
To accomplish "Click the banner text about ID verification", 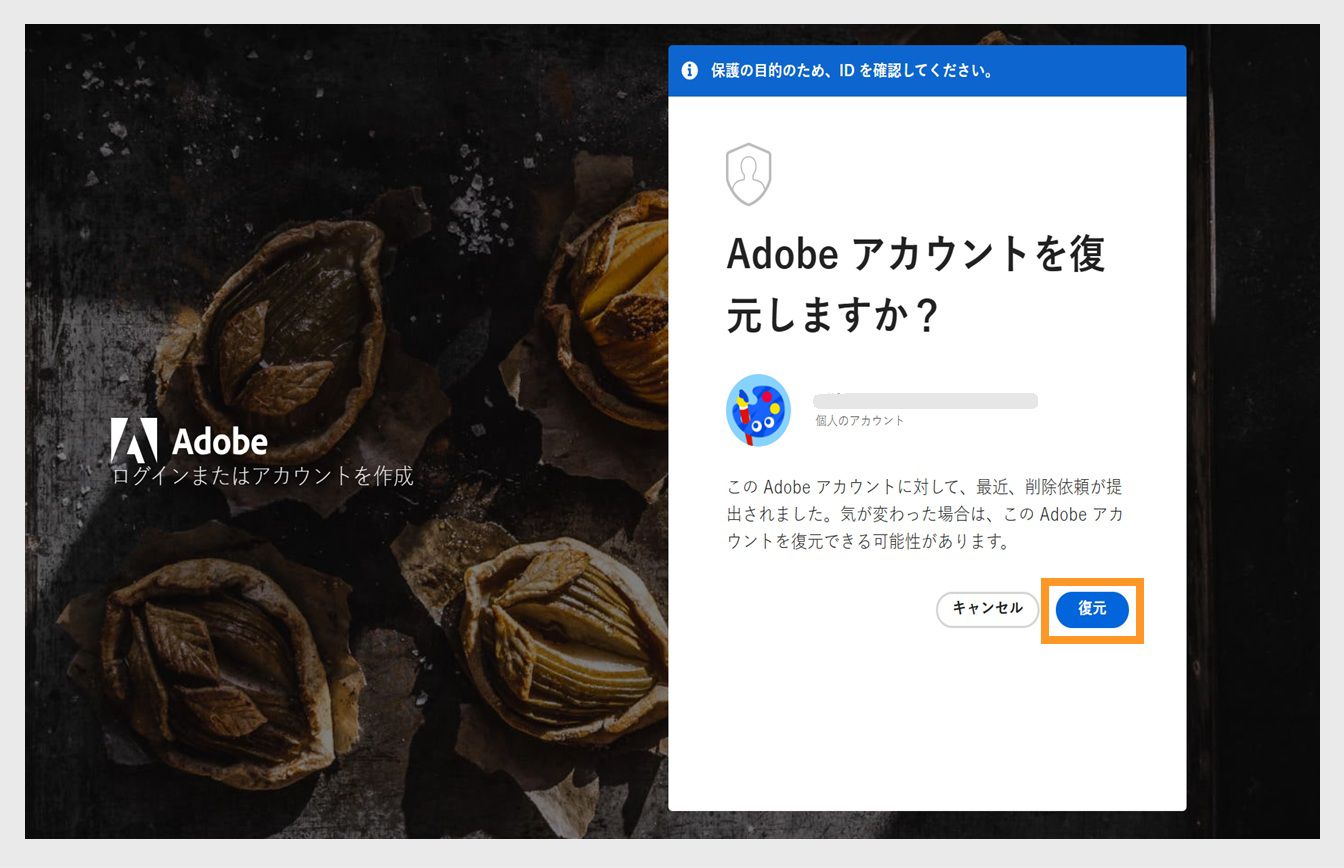I will click(x=849, y=70).
